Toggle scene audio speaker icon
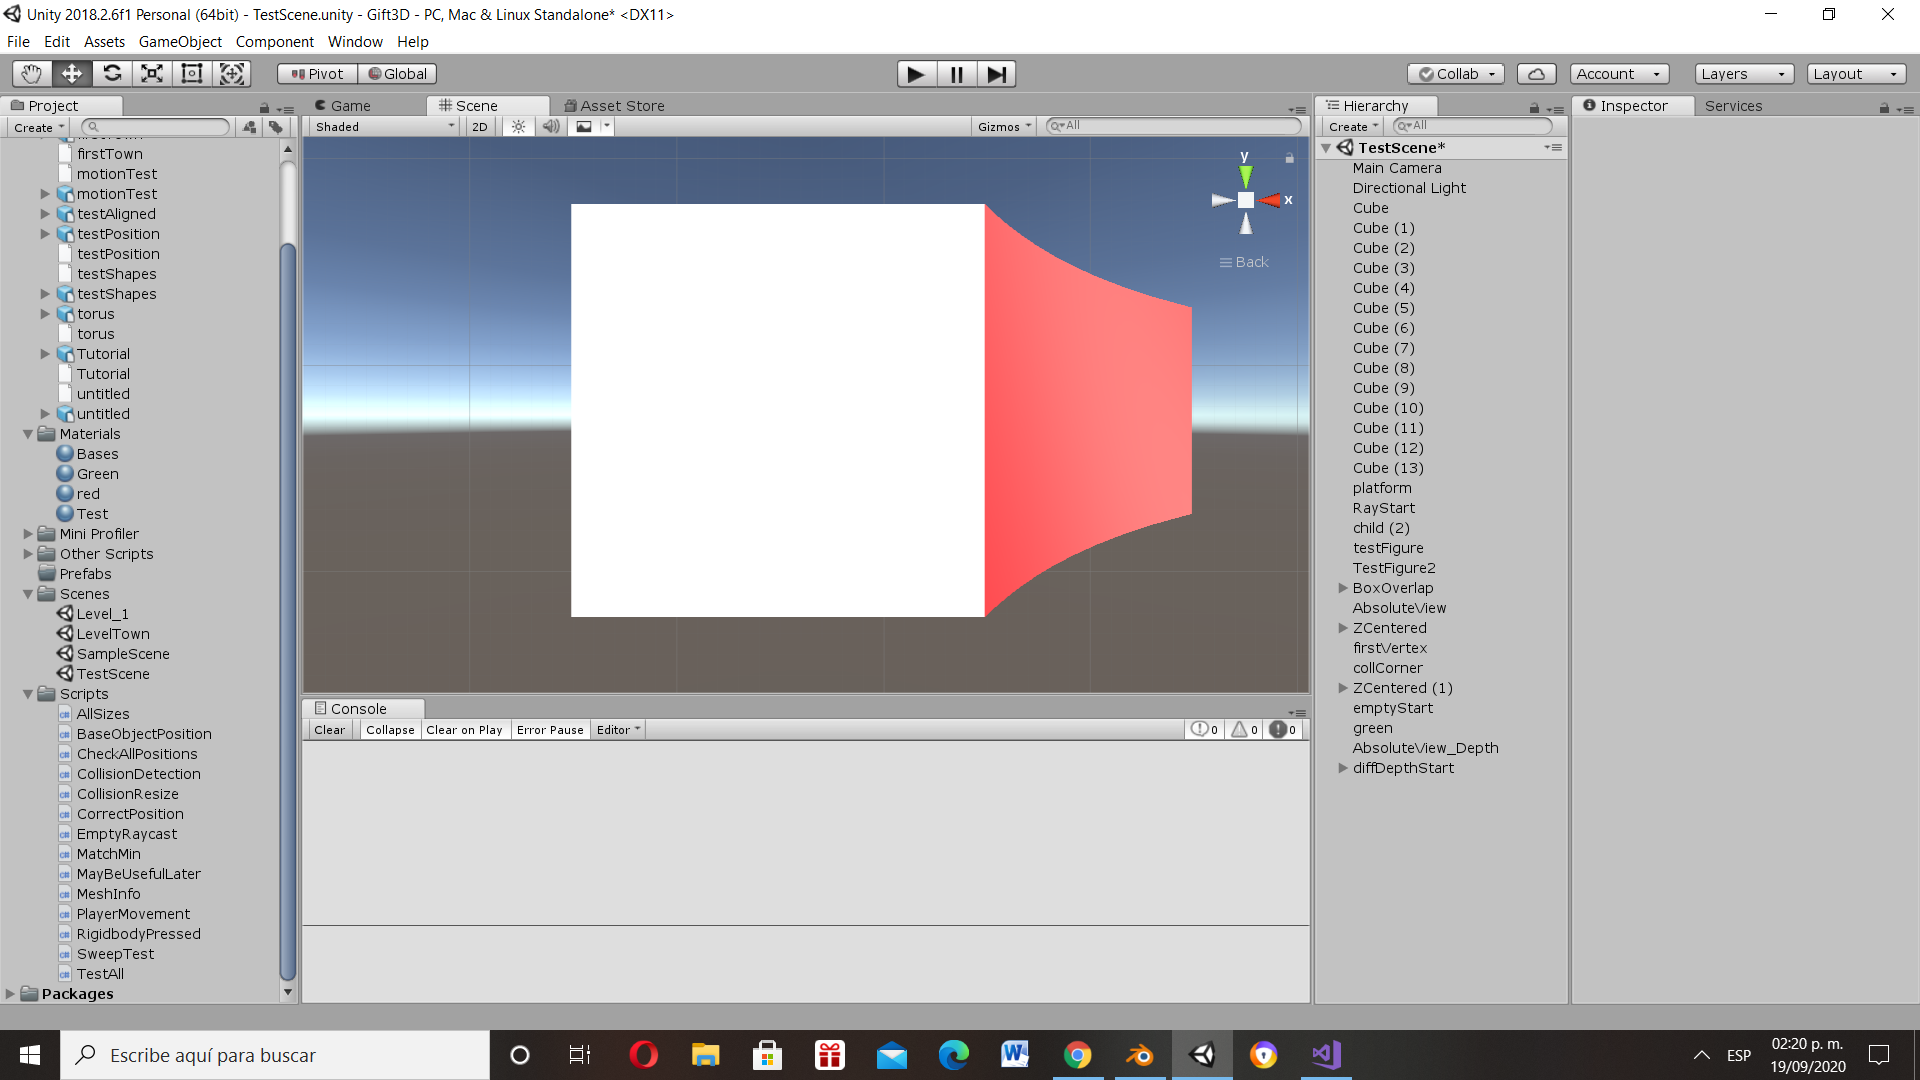The image size is (1920, 1080). [x=551, y=127]
